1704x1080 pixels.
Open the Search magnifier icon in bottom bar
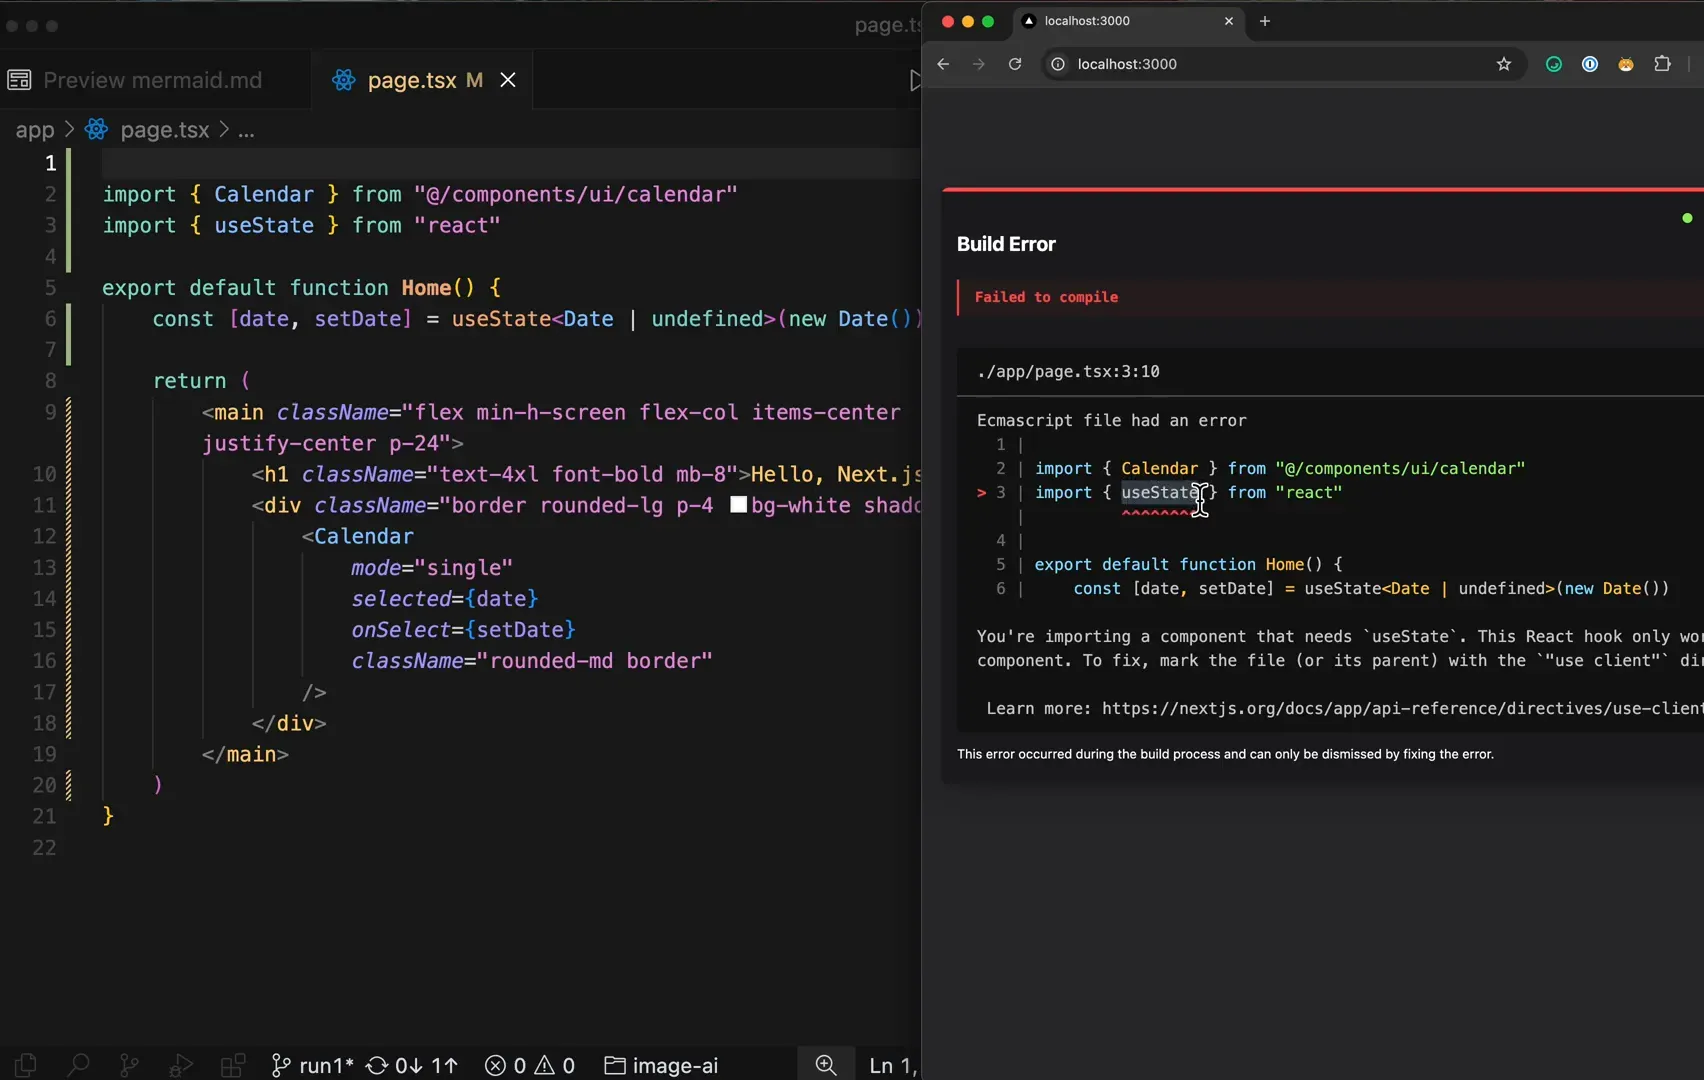(x=78, y=1065)
